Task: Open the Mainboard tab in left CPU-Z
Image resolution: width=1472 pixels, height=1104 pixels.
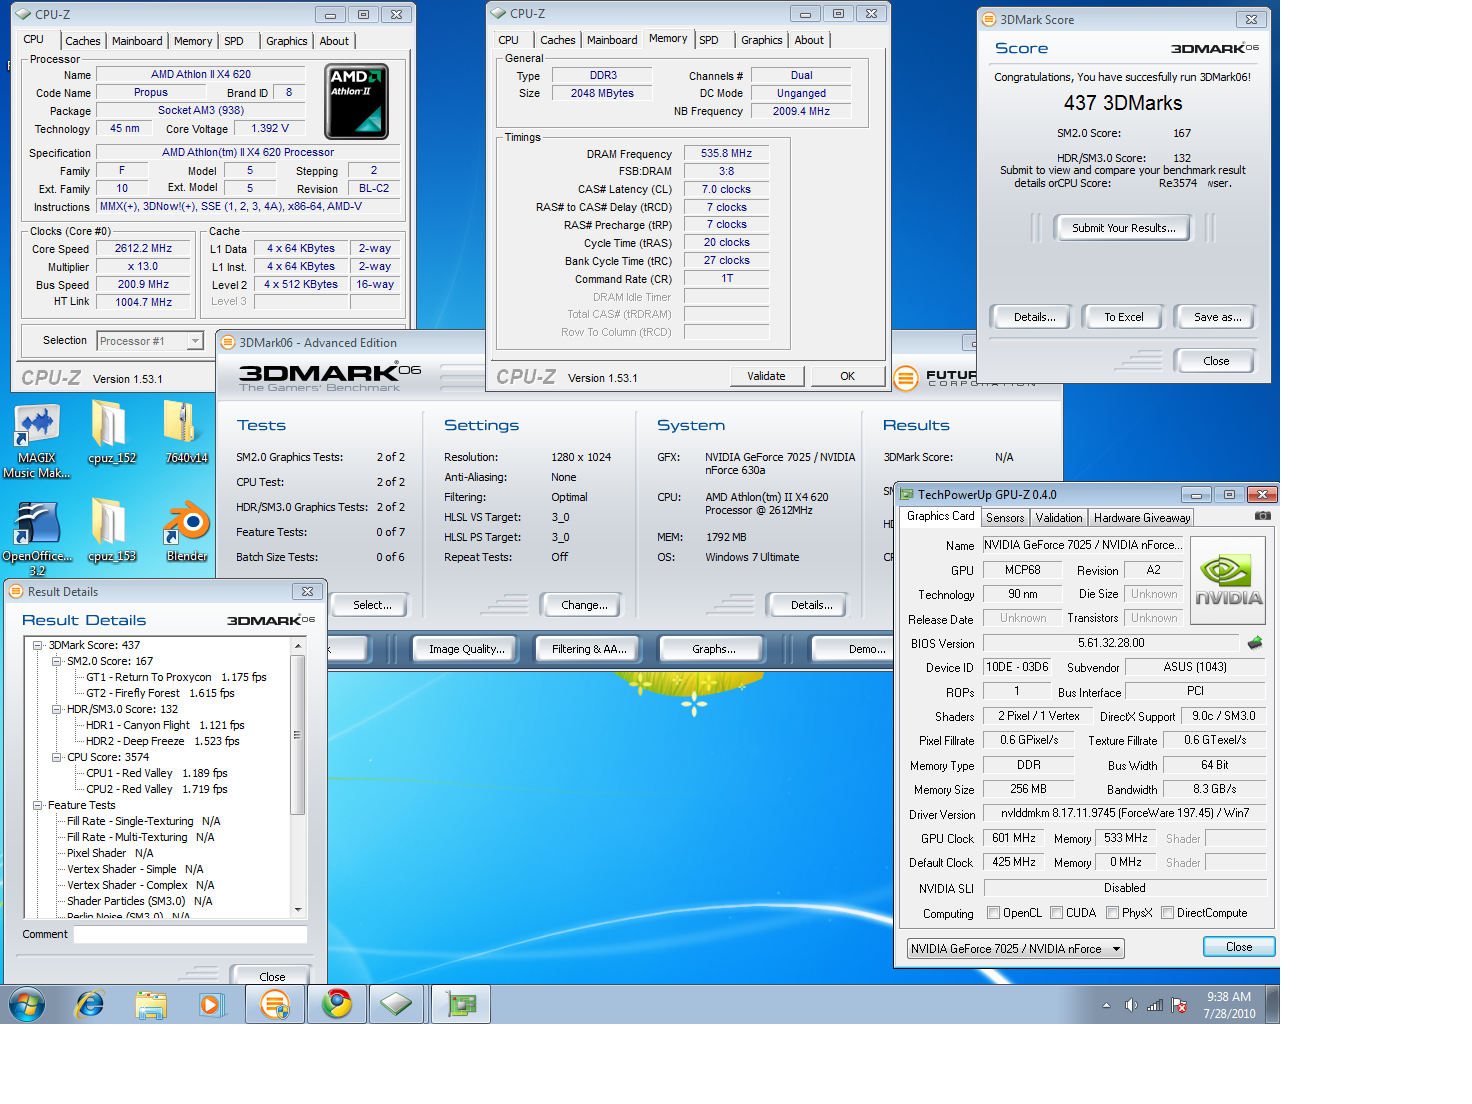Action: coord(137,41)
